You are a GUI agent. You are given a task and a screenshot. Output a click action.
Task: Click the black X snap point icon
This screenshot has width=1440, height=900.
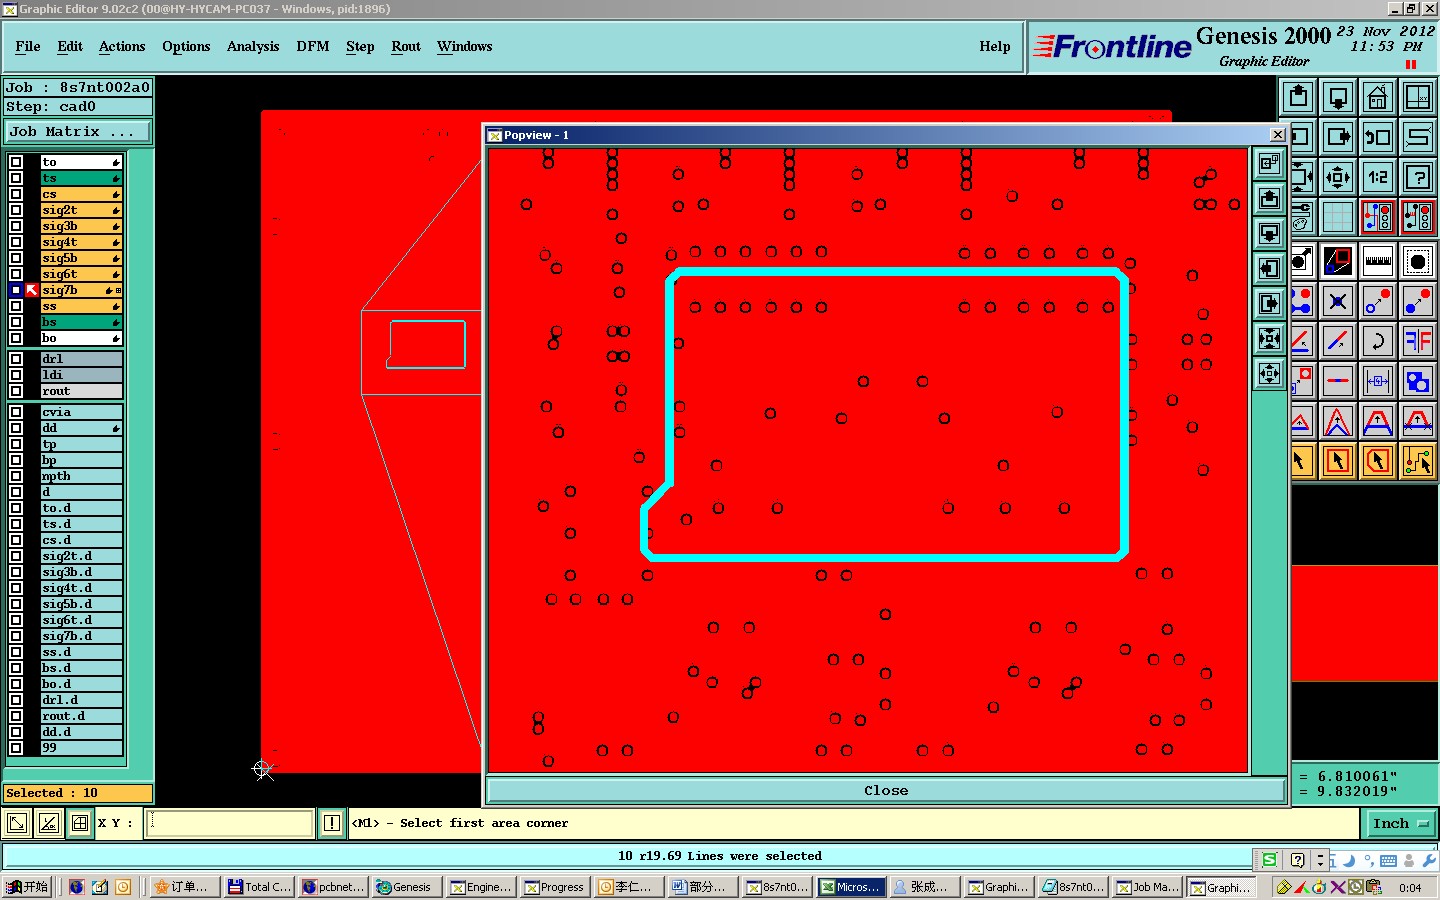coord(1338,301)
